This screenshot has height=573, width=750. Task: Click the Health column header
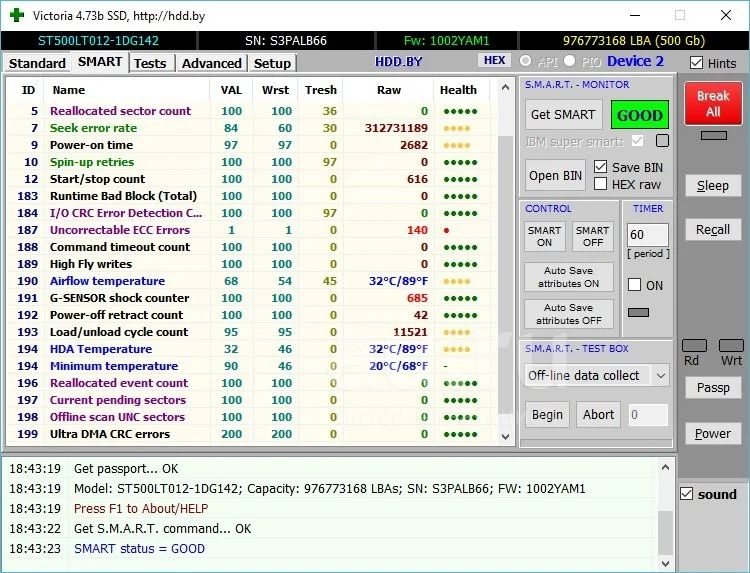point(458,90)
